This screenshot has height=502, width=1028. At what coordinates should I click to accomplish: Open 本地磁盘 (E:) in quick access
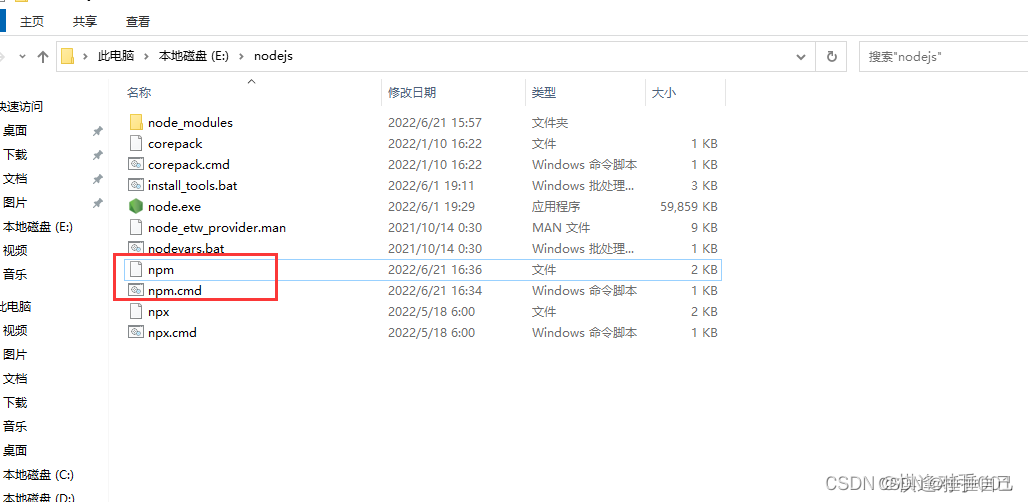38,227
